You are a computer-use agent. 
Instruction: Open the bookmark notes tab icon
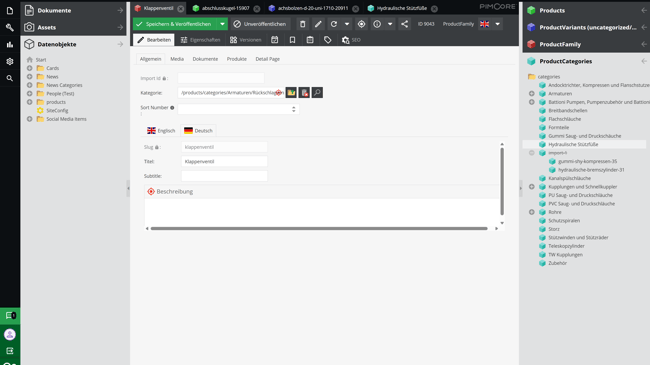tap(292, 40)
